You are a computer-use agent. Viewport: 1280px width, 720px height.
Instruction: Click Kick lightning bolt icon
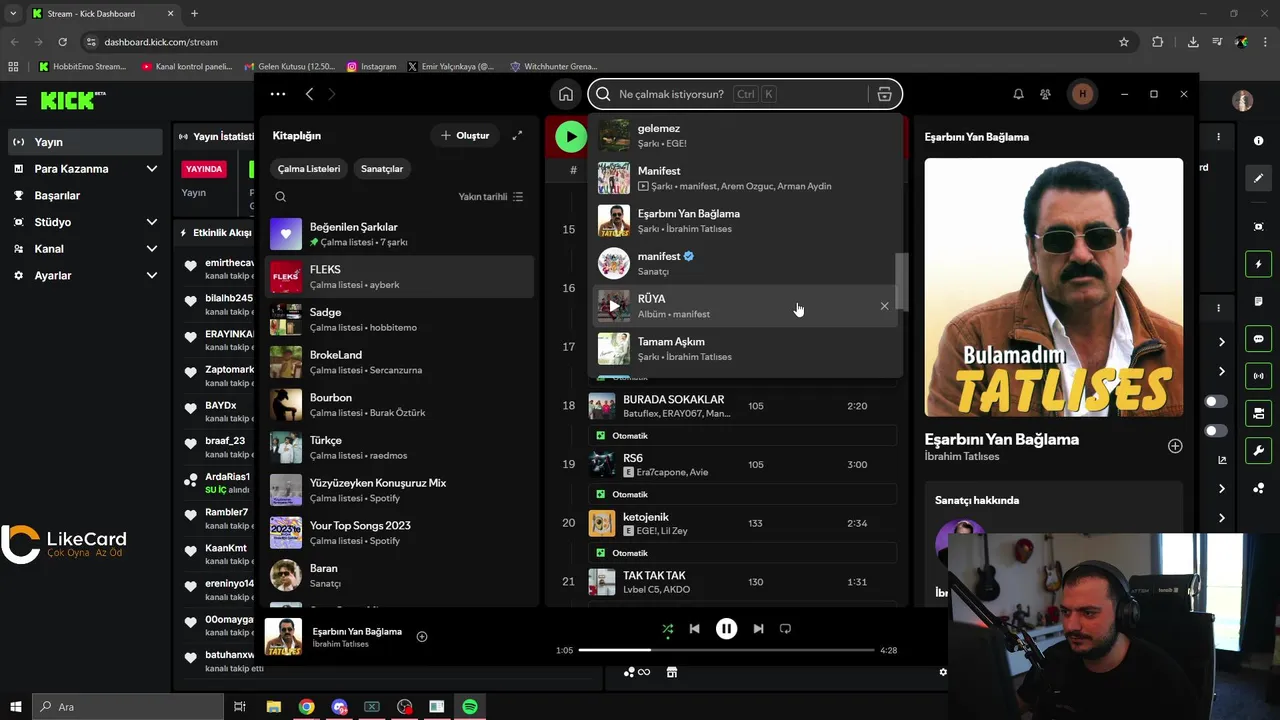(x=1258, y=264)
